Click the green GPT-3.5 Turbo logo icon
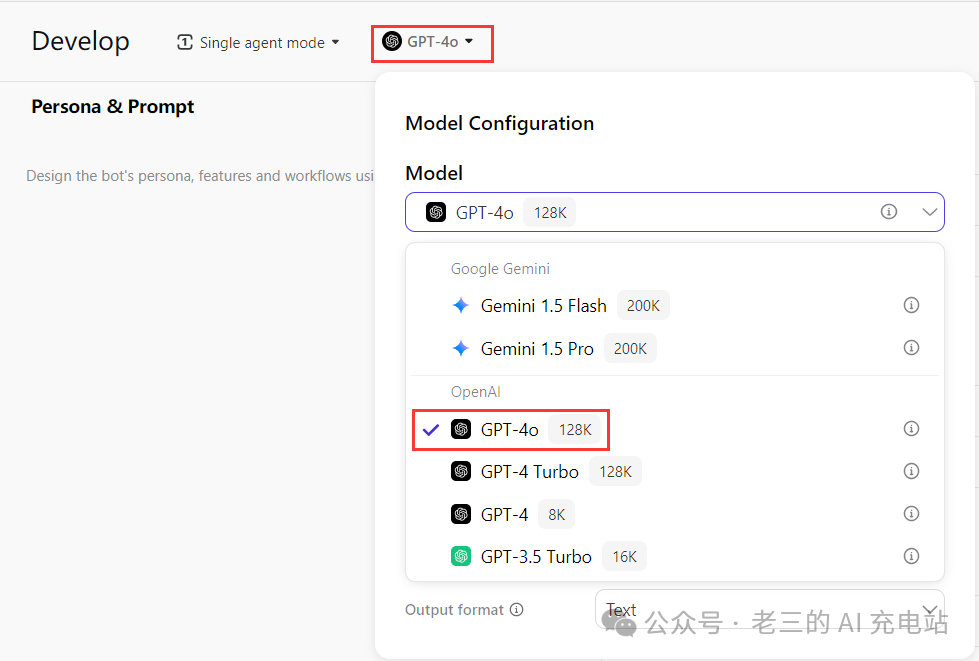The image size is (979, 661). (x=461, y=556)
